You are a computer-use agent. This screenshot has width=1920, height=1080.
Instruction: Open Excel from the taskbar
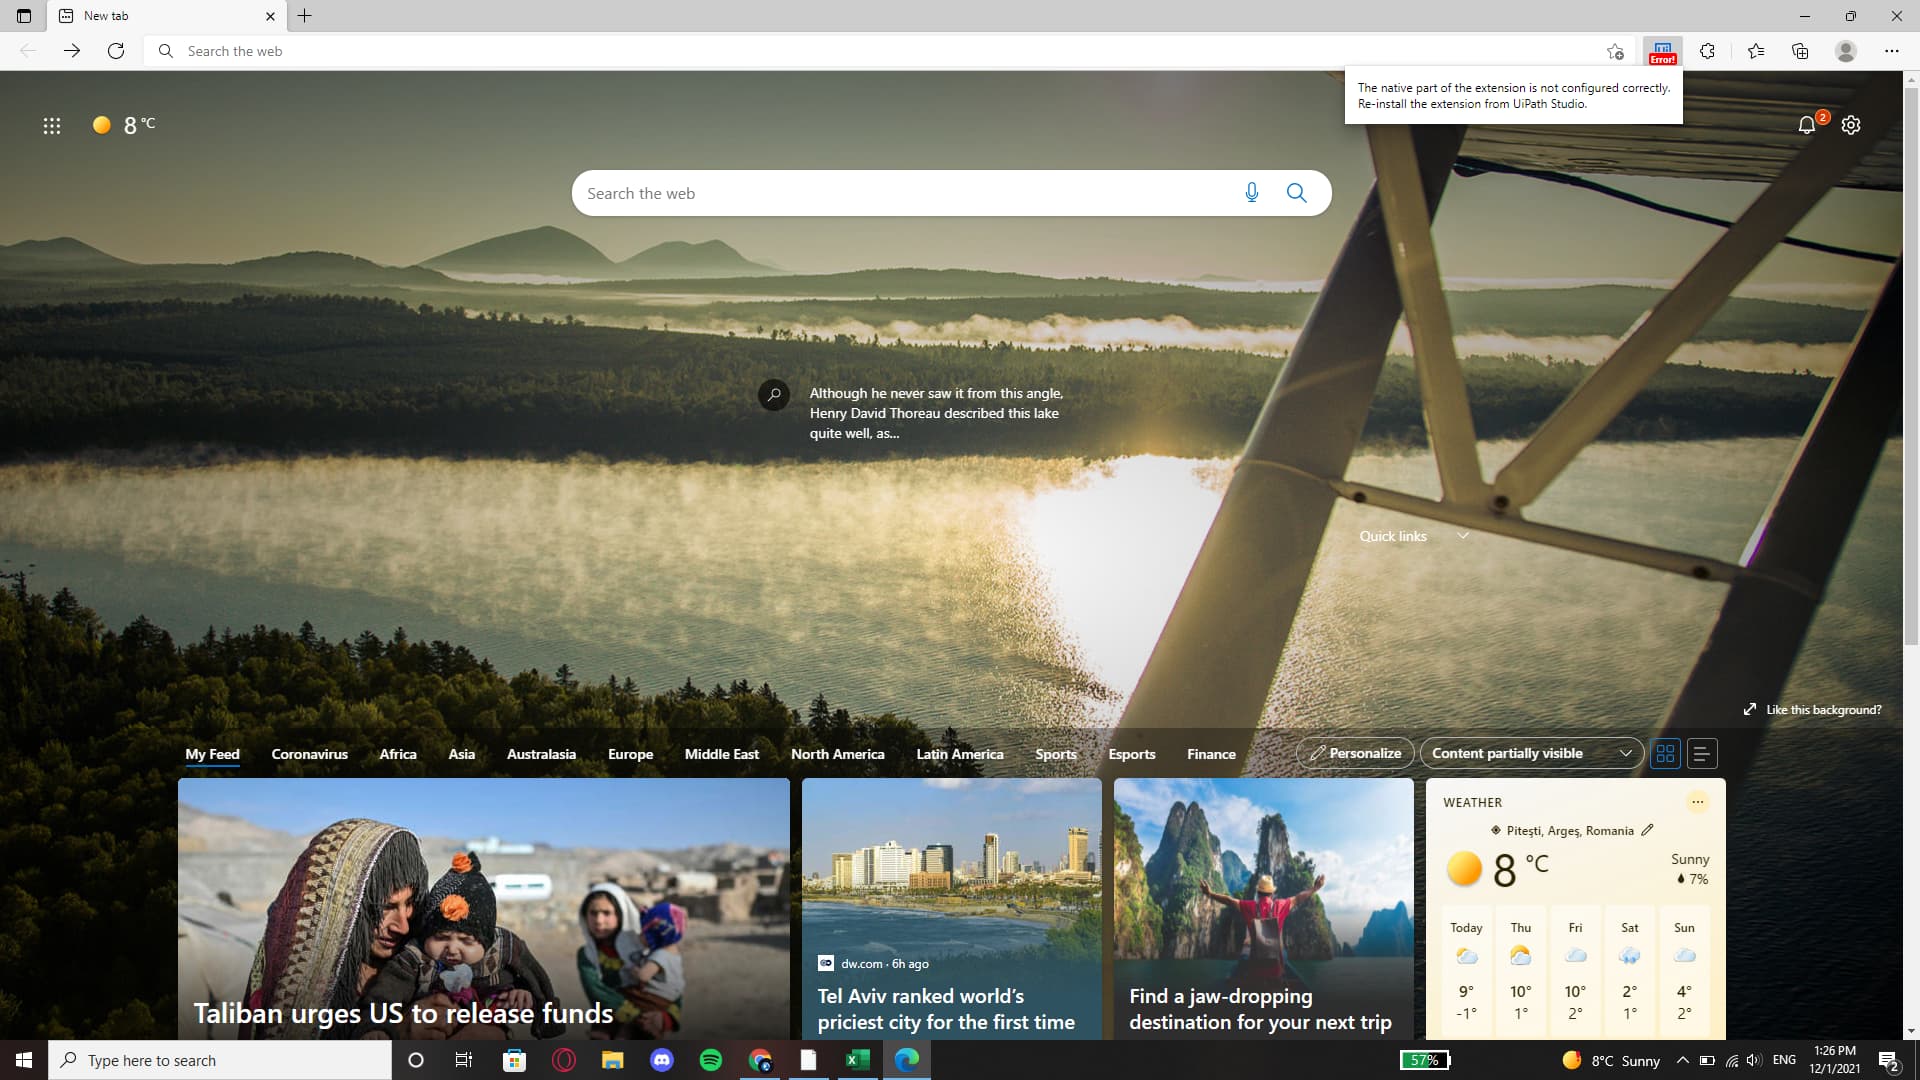tap(857, 1060)
